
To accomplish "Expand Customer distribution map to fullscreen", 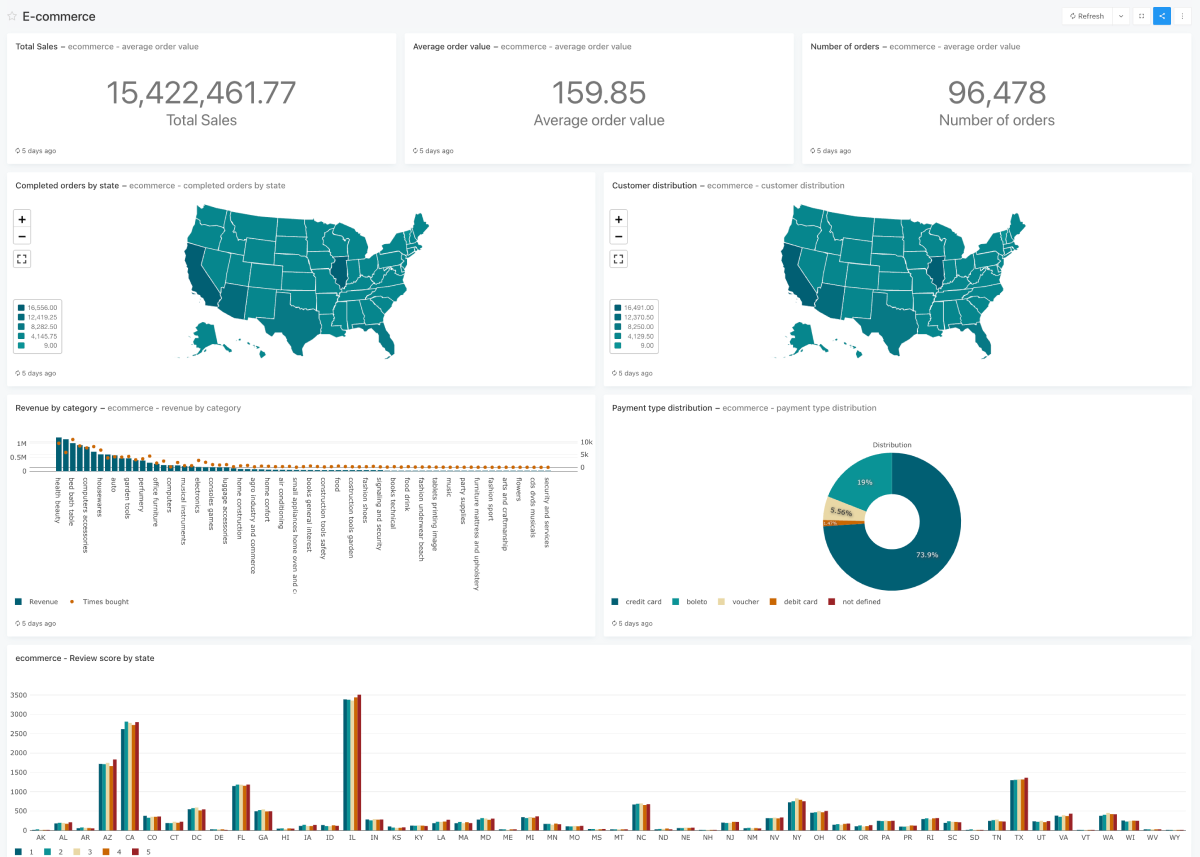I will 619,259.
